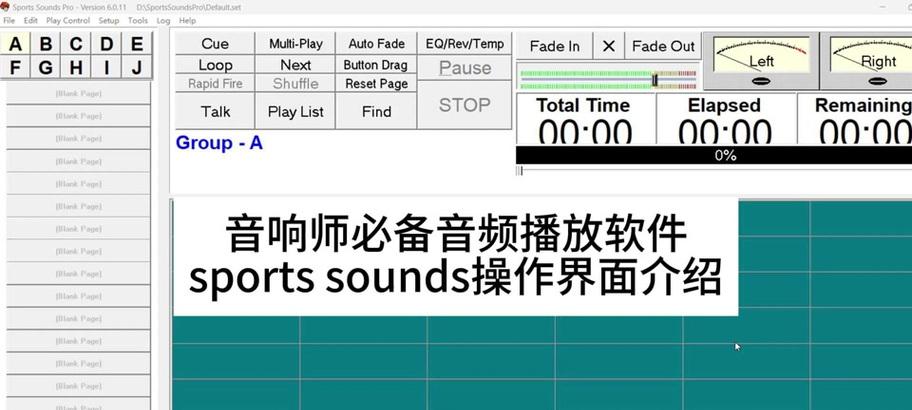This screenshot has height=410, width=912.
Task: Click the X crossfade button
Action: pos(608,46)
